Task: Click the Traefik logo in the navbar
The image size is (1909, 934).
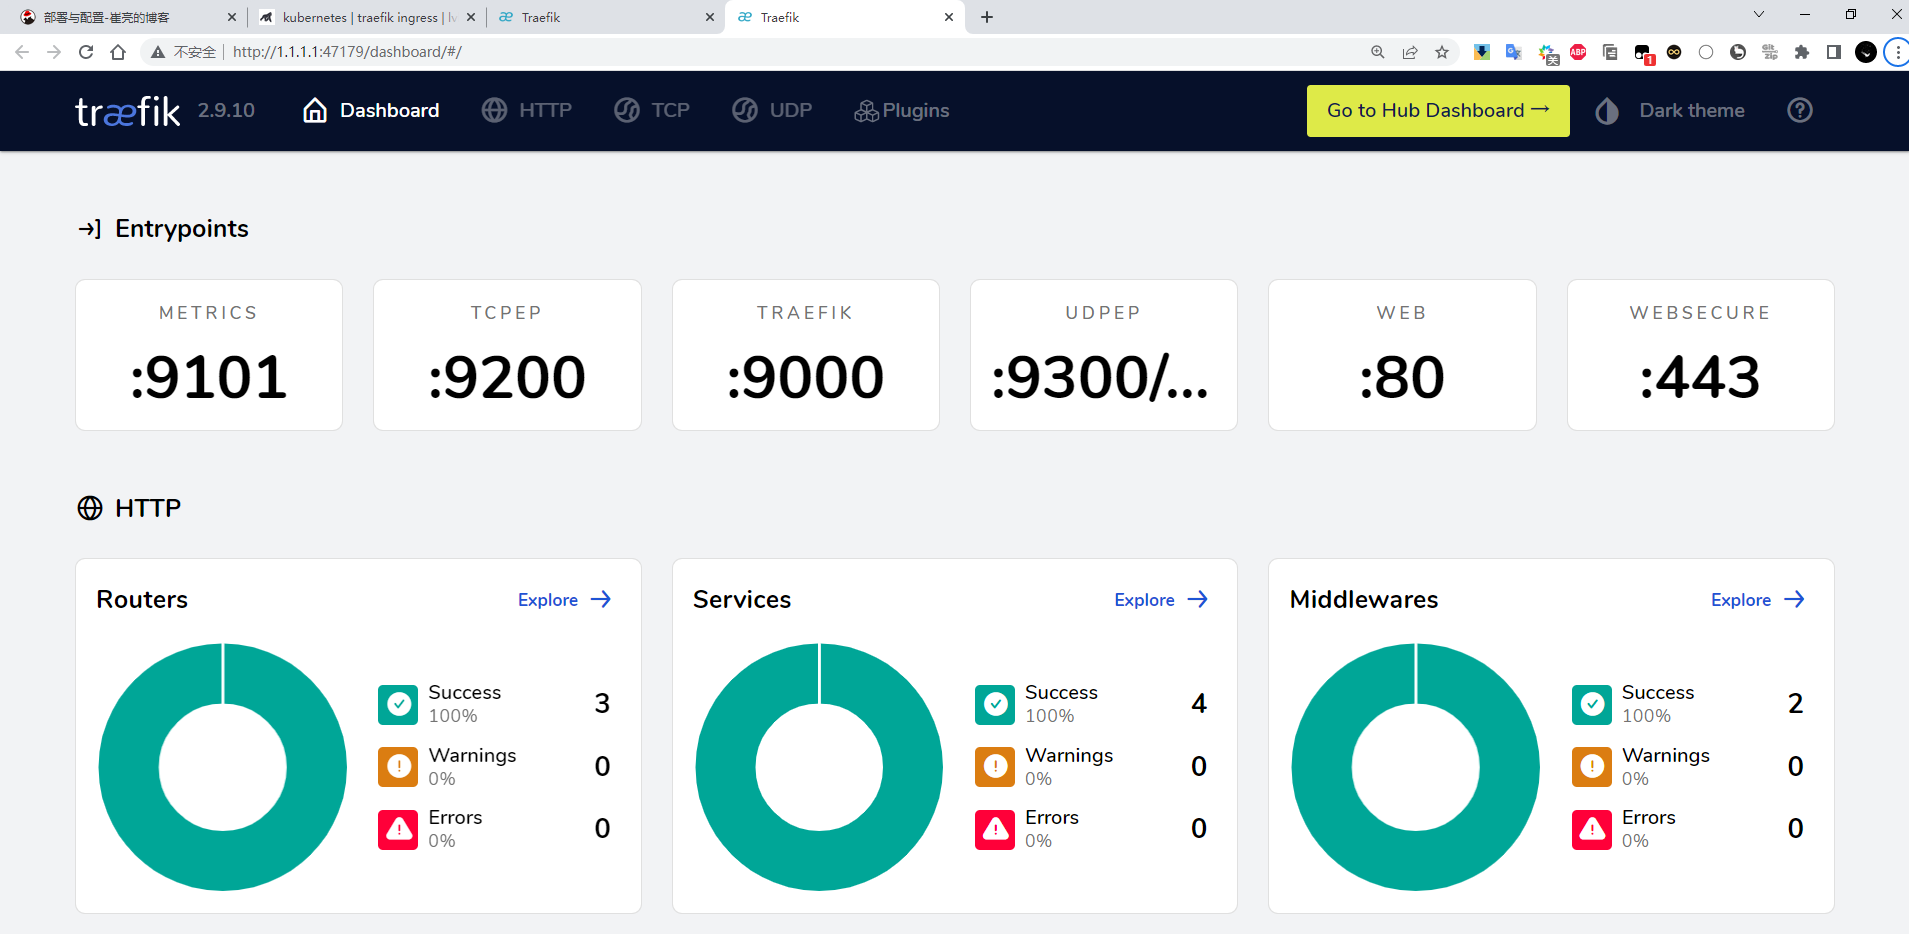Action: [128, 111]
